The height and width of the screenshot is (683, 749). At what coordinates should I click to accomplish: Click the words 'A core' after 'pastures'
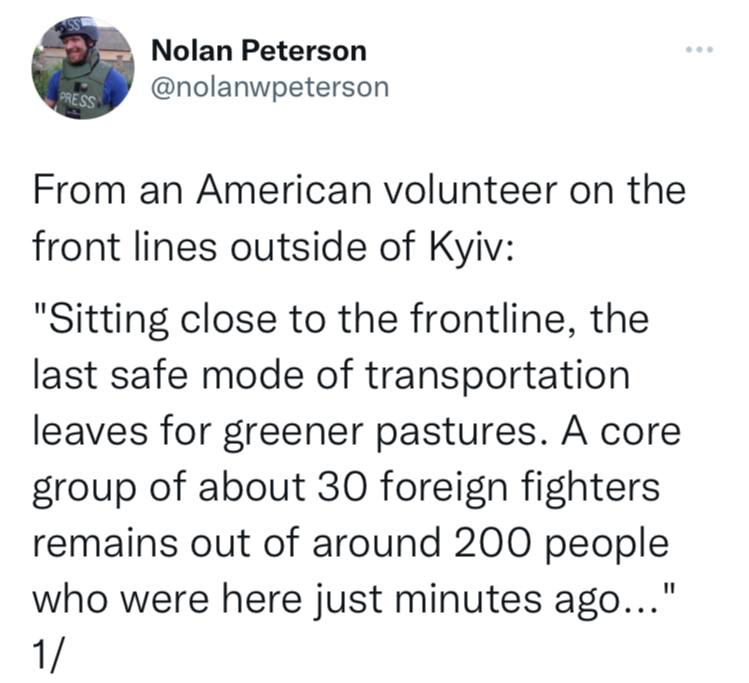tap(621, 432)
